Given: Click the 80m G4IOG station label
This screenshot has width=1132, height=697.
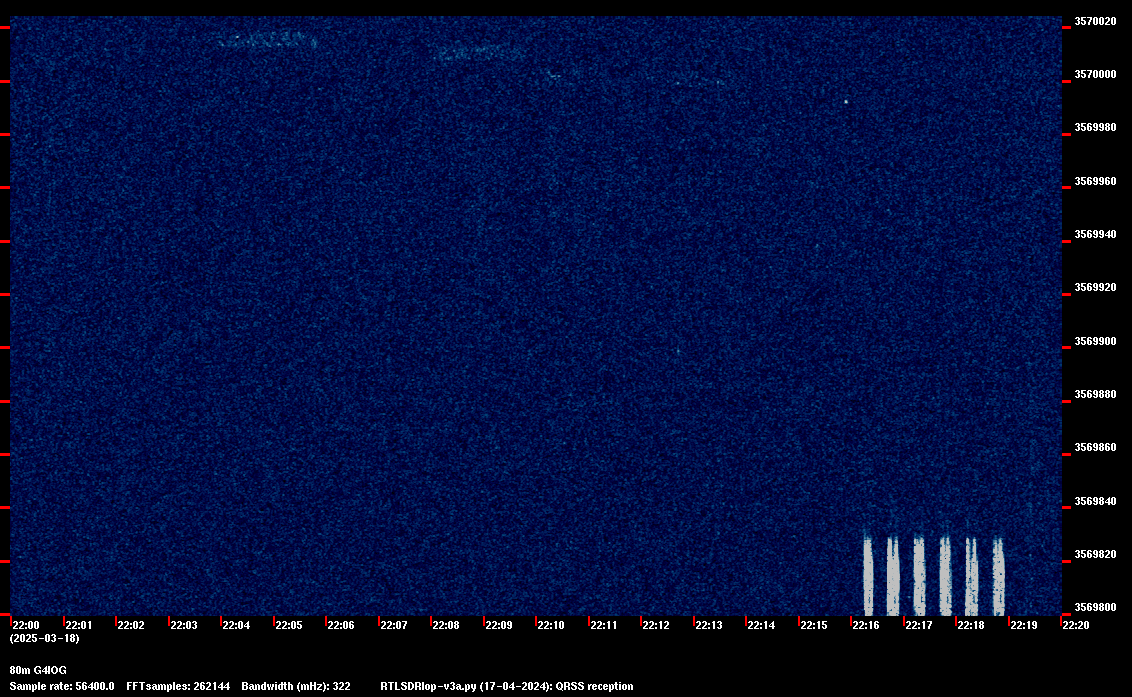Looking at the screenshot, I should pos(38,670).
